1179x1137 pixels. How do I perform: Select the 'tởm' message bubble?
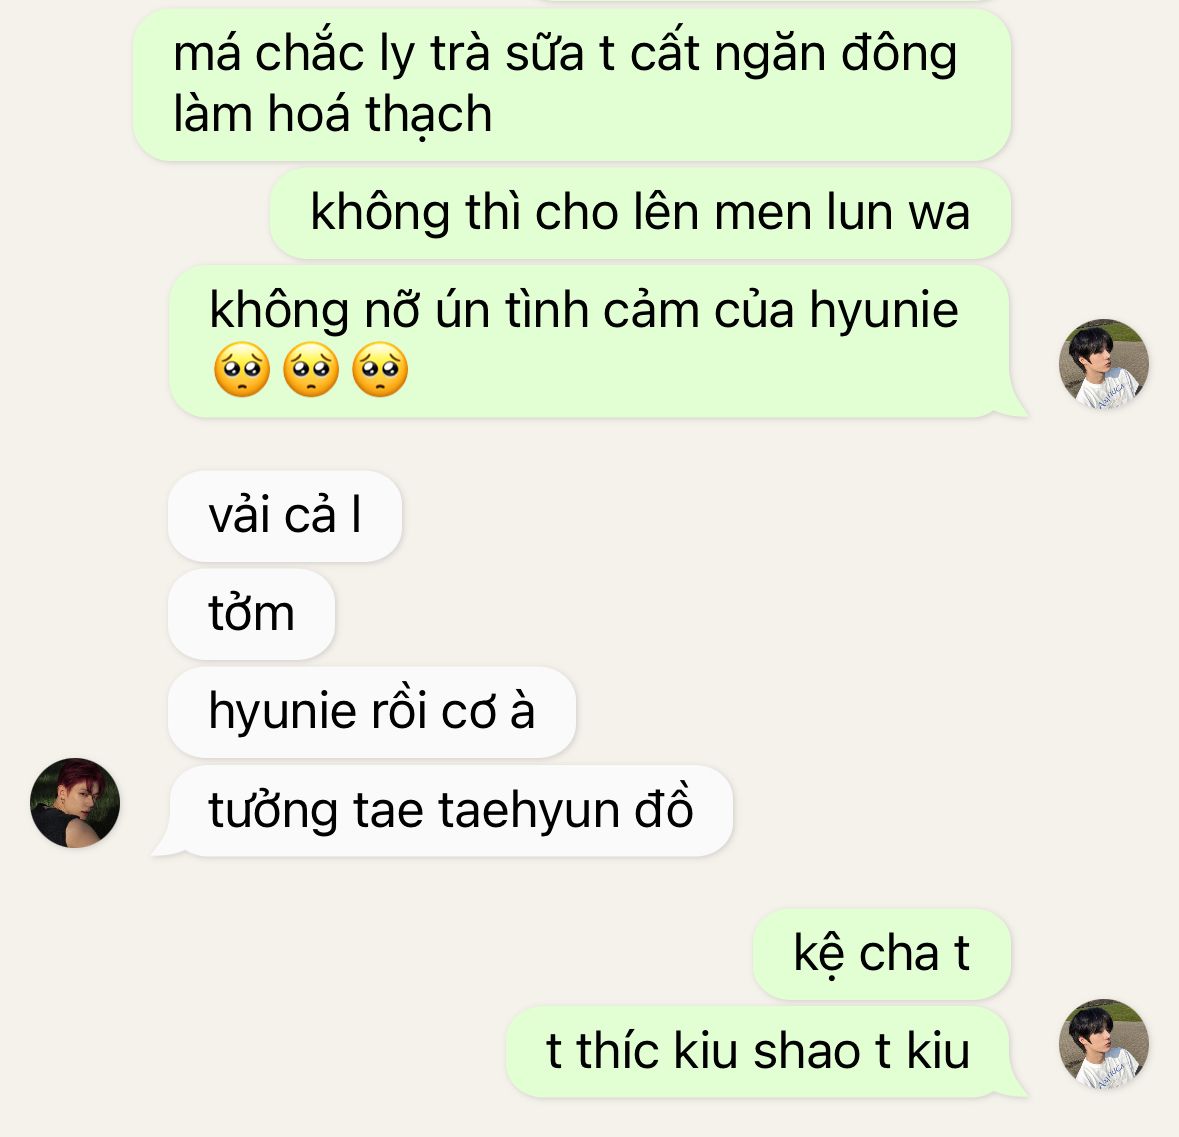[x=251, y=614]
